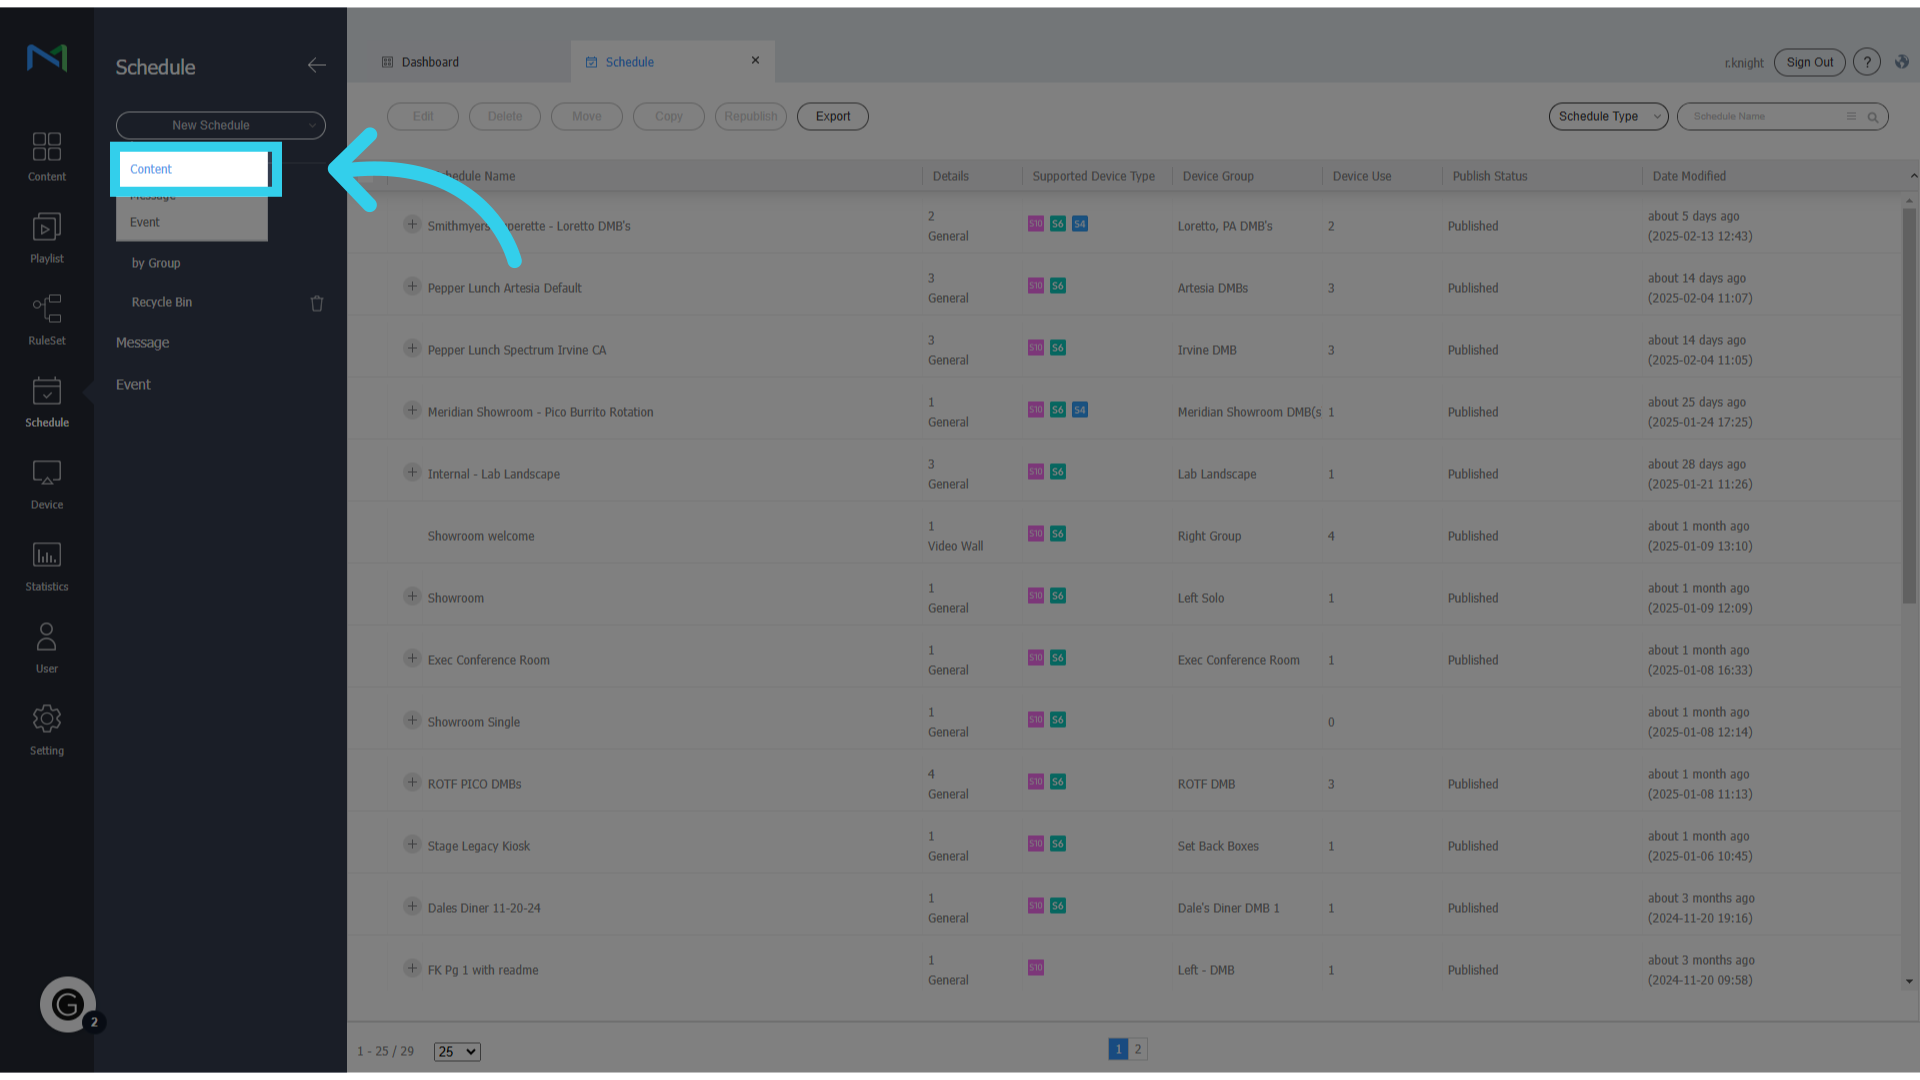
Task: Go to page 1 of schedules
Action: 1118,1049
